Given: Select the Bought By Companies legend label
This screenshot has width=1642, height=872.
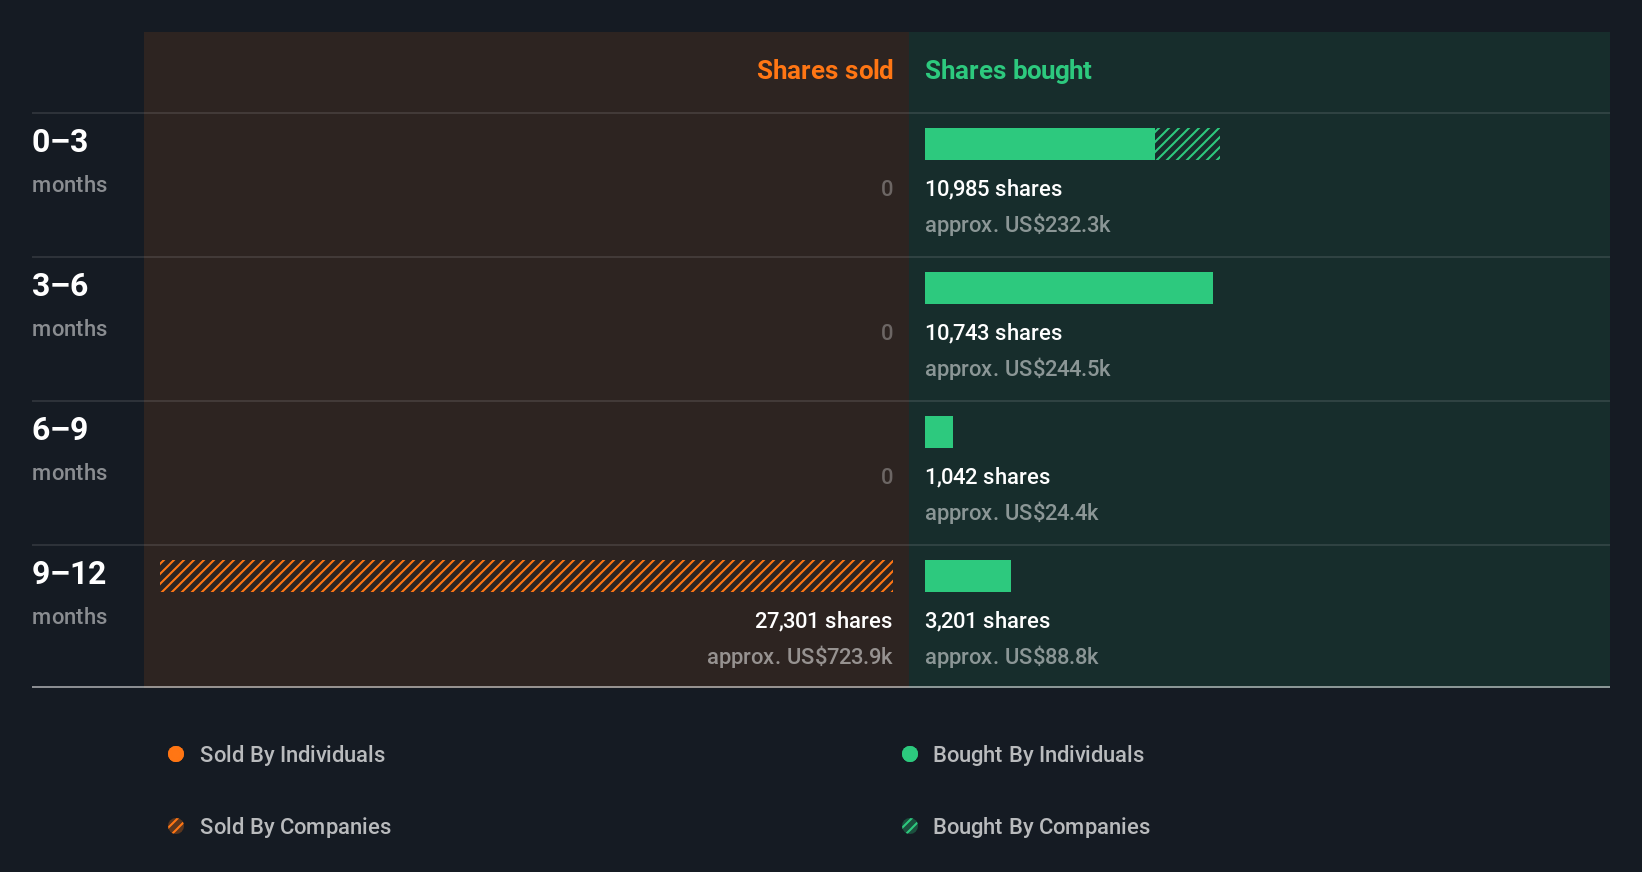Looking at the screenshot, I should tap(1041, 826).
